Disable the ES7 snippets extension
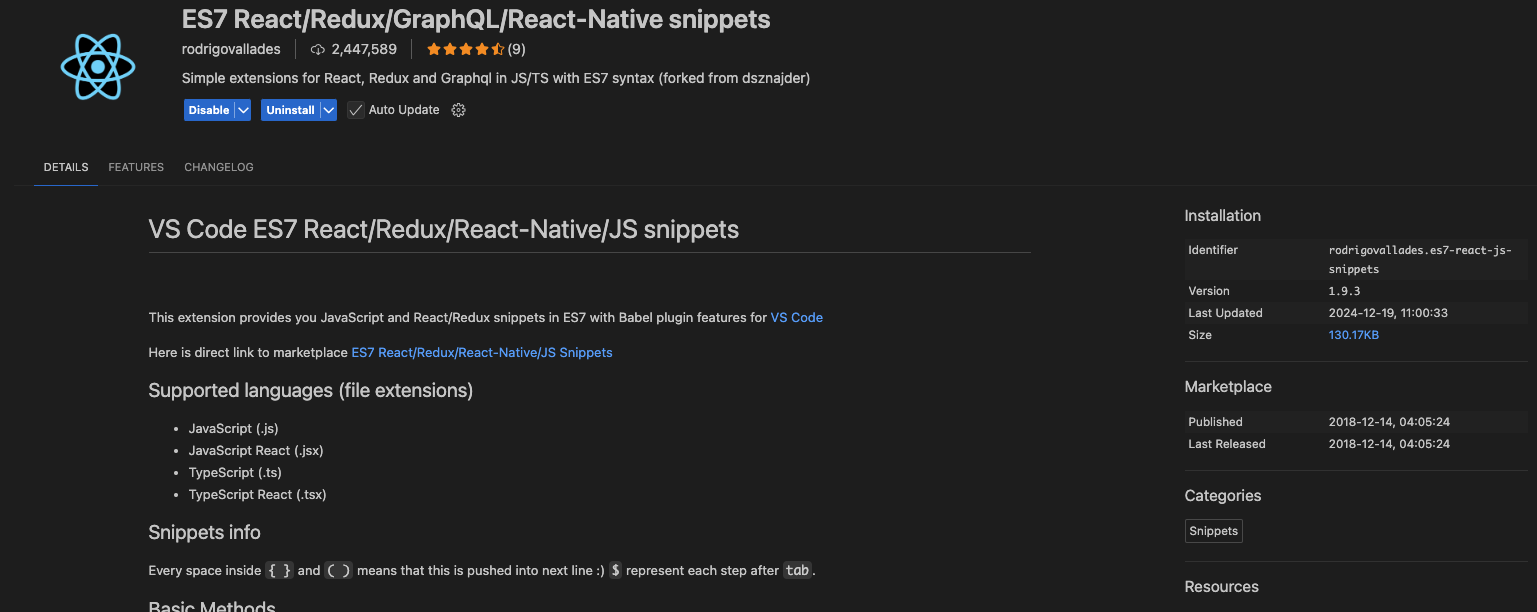The image size is (1537, 612). point(209,110)
